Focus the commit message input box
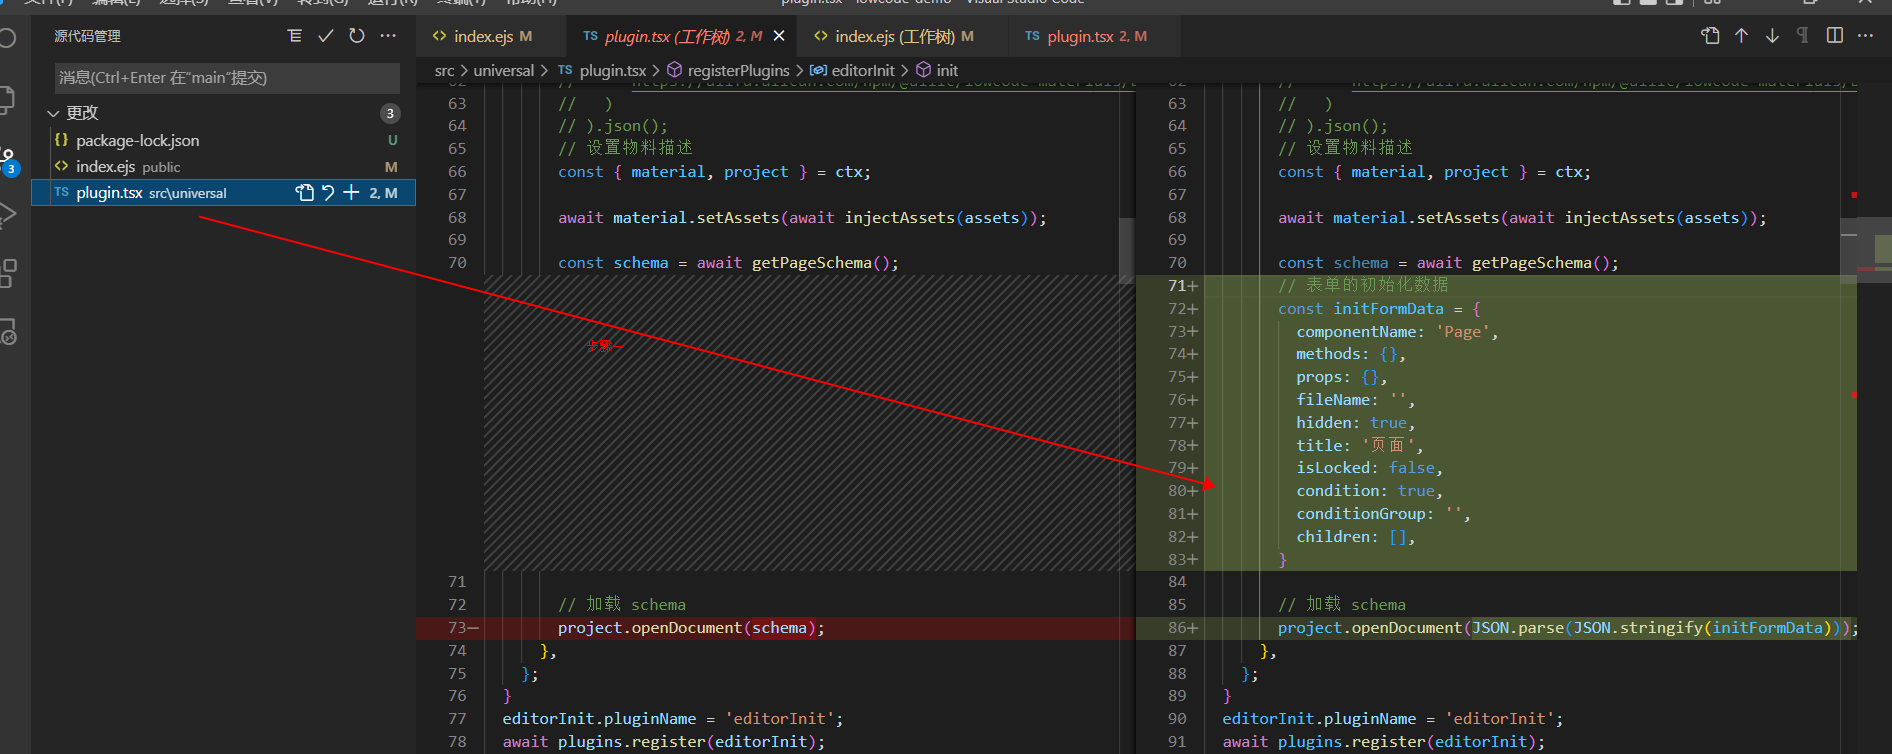The image size is (1892, 754). (x=227, y=78)
